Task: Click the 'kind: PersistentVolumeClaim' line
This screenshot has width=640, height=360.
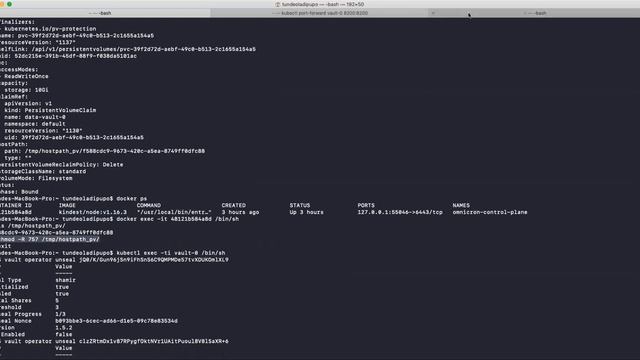Action: (x=50, y=110)
